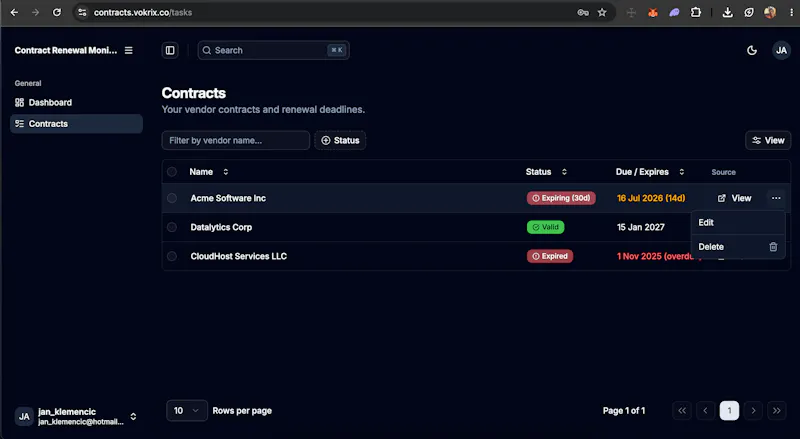800x439 pixels.
Task: Go to previous page of table
Action: [x=705, y=410]
